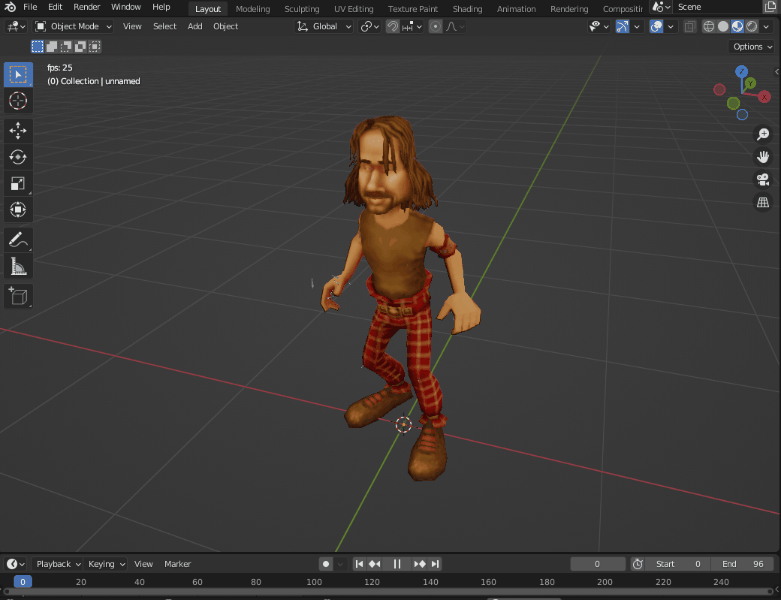Enable proportional editing toggle
781x600 pixels.
coord(436,27)
